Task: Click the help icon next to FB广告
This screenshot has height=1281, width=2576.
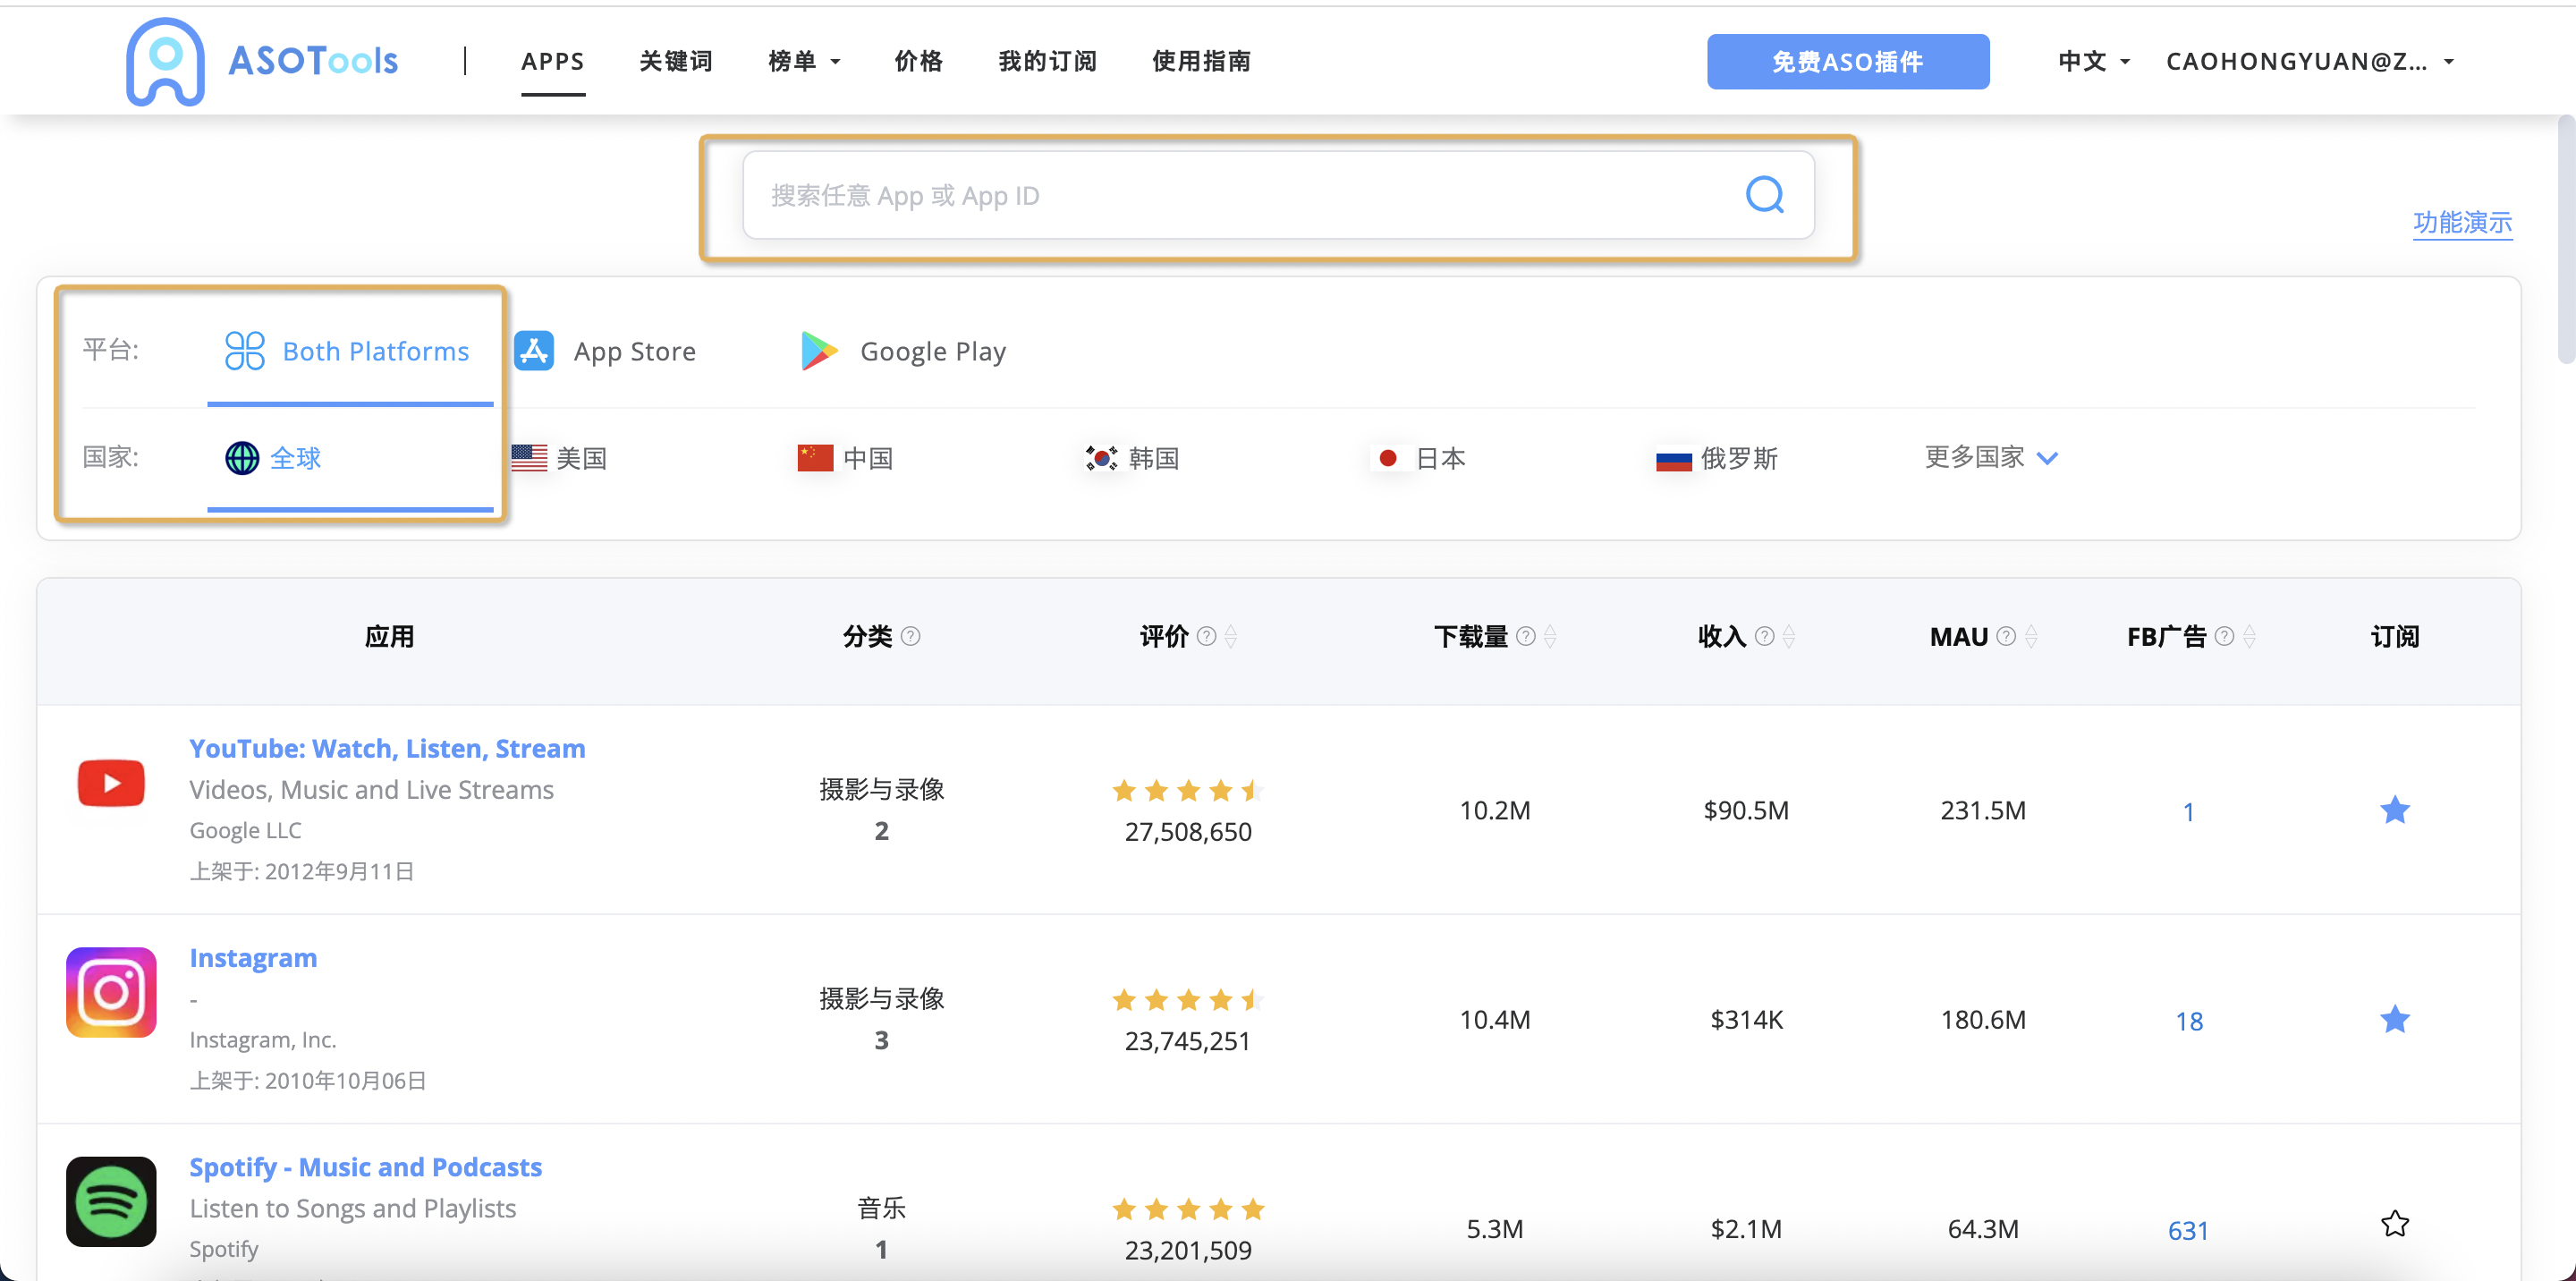Action: coord(2224,636)
